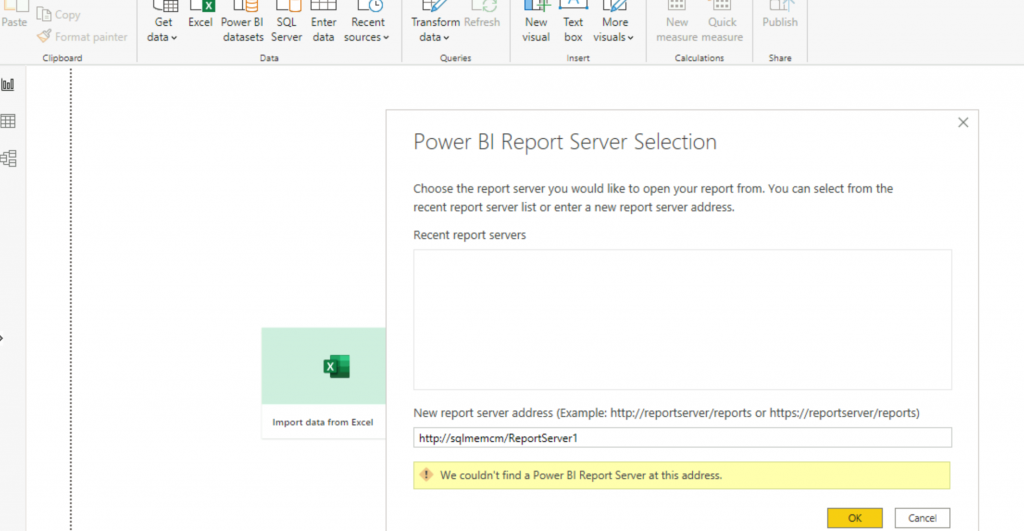Click the "Power BI Report Server Selection" title
The width and height of the screenshot is (1024, 531).
(565, 142)
